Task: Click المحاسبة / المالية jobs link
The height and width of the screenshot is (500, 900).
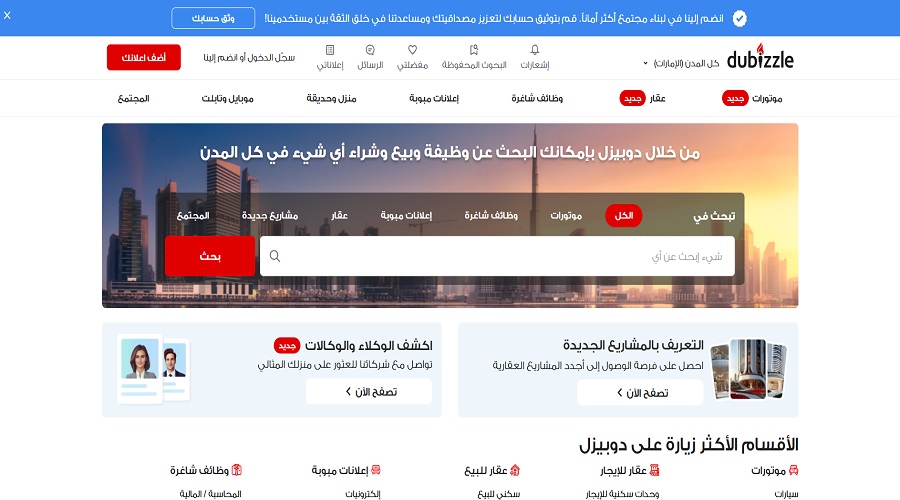Action: (210, 494)
